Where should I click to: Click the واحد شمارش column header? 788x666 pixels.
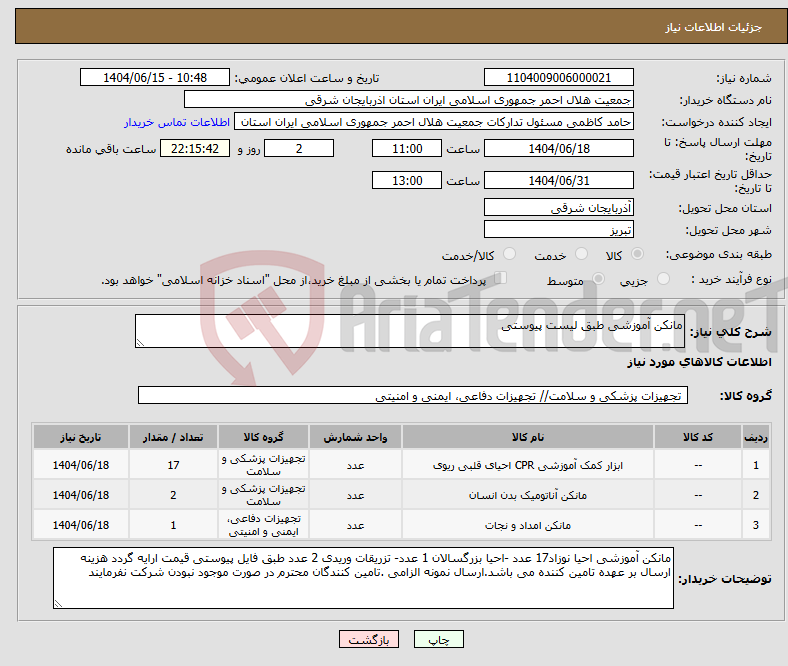point(355,437)
